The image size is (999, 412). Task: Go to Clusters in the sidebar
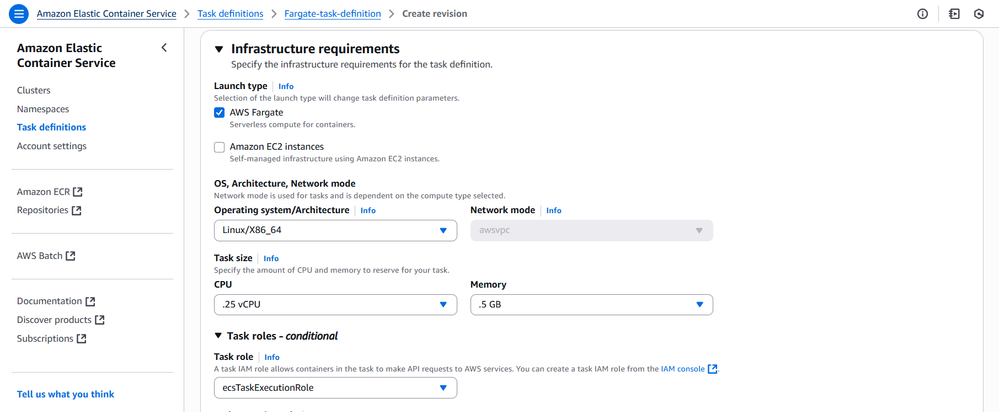point(33,90)
